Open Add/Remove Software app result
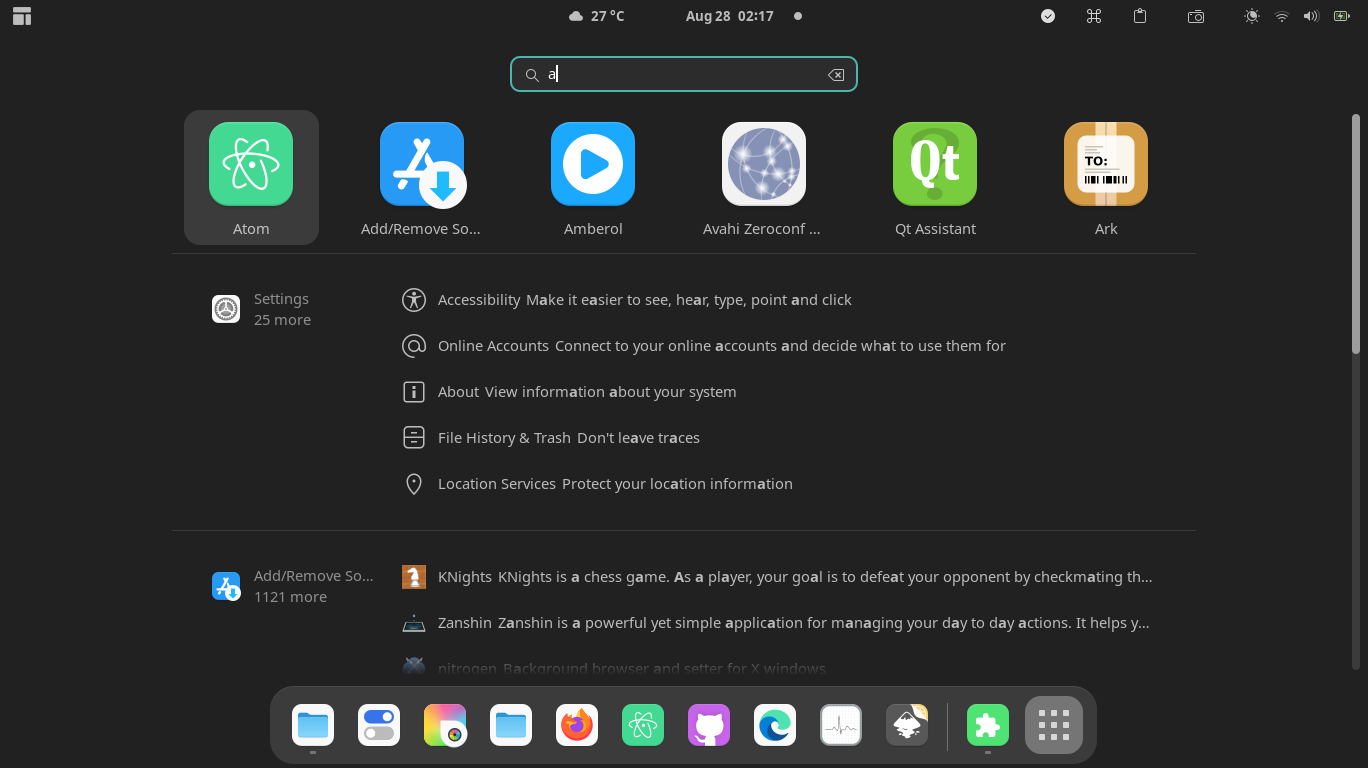The height and width of the screenshot is (768, 1368). tap(421, 178)
